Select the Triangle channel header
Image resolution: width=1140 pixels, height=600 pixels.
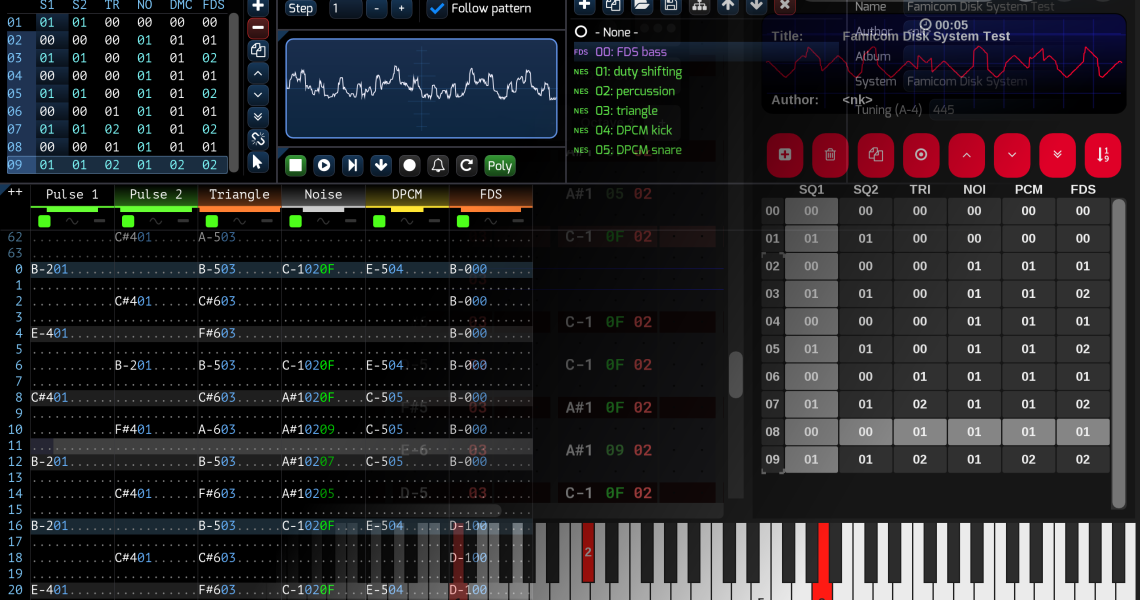[239, 195]
